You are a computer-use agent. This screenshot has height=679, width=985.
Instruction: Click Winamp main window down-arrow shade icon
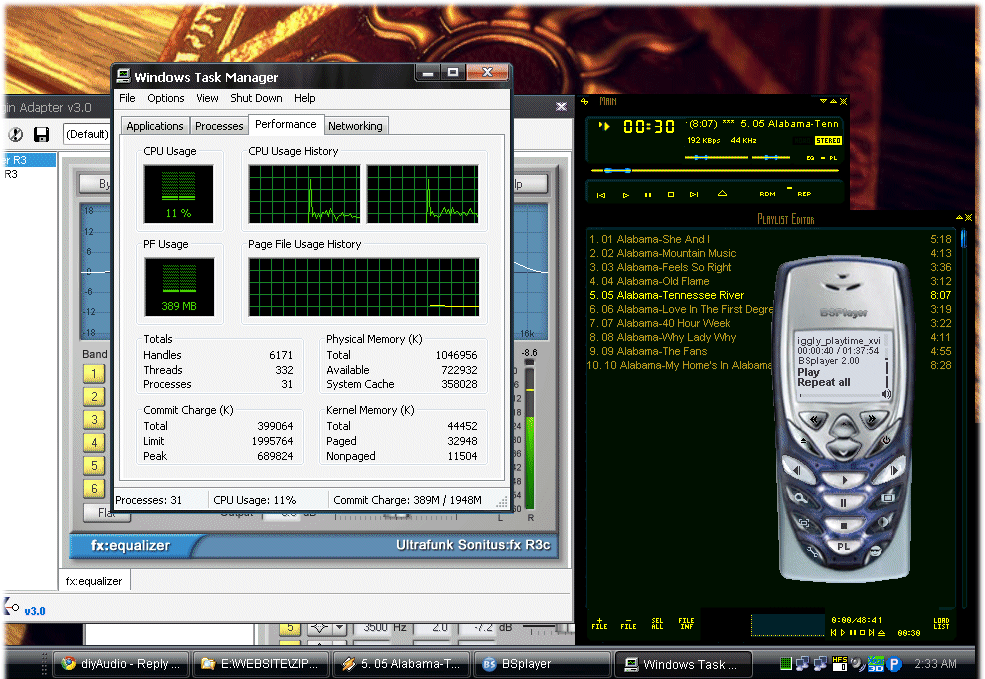point(823,101)
